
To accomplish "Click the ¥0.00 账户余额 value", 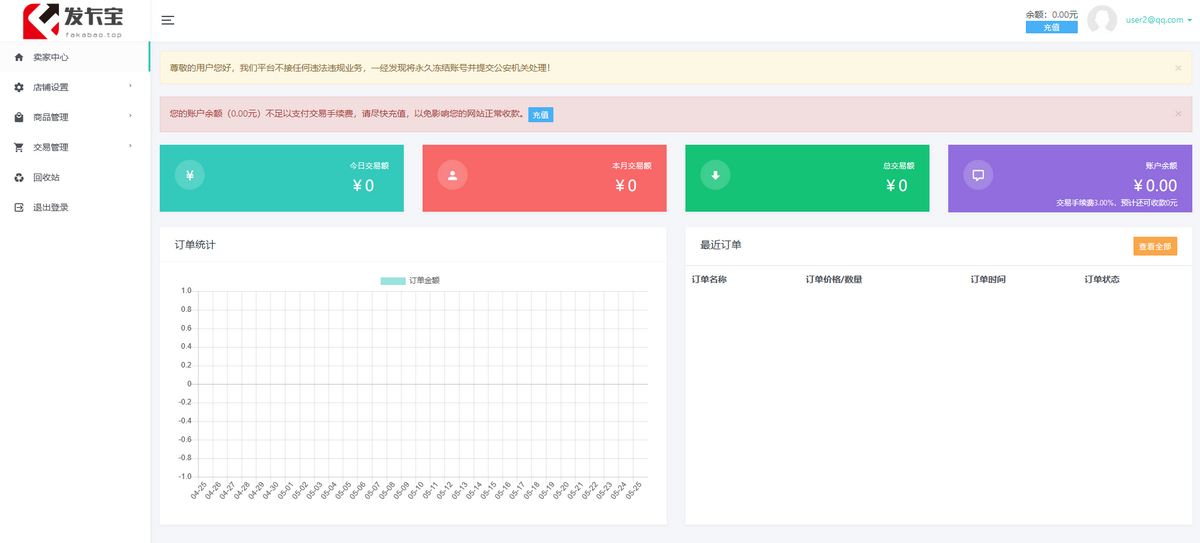I will 1155,185.
